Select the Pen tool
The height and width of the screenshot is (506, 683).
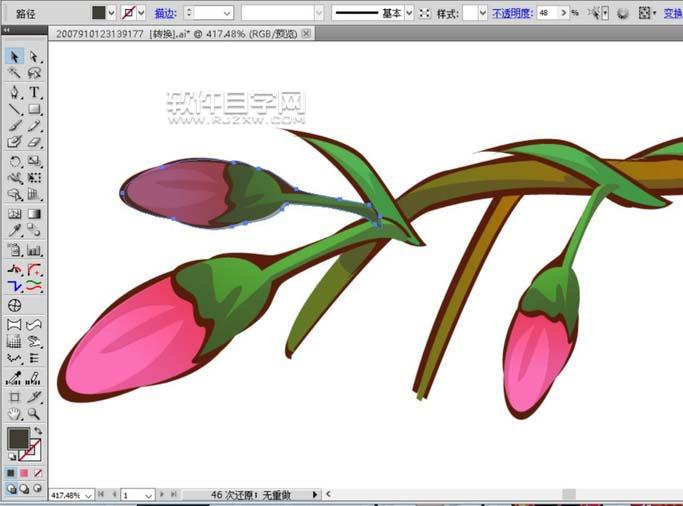[15, 92]
